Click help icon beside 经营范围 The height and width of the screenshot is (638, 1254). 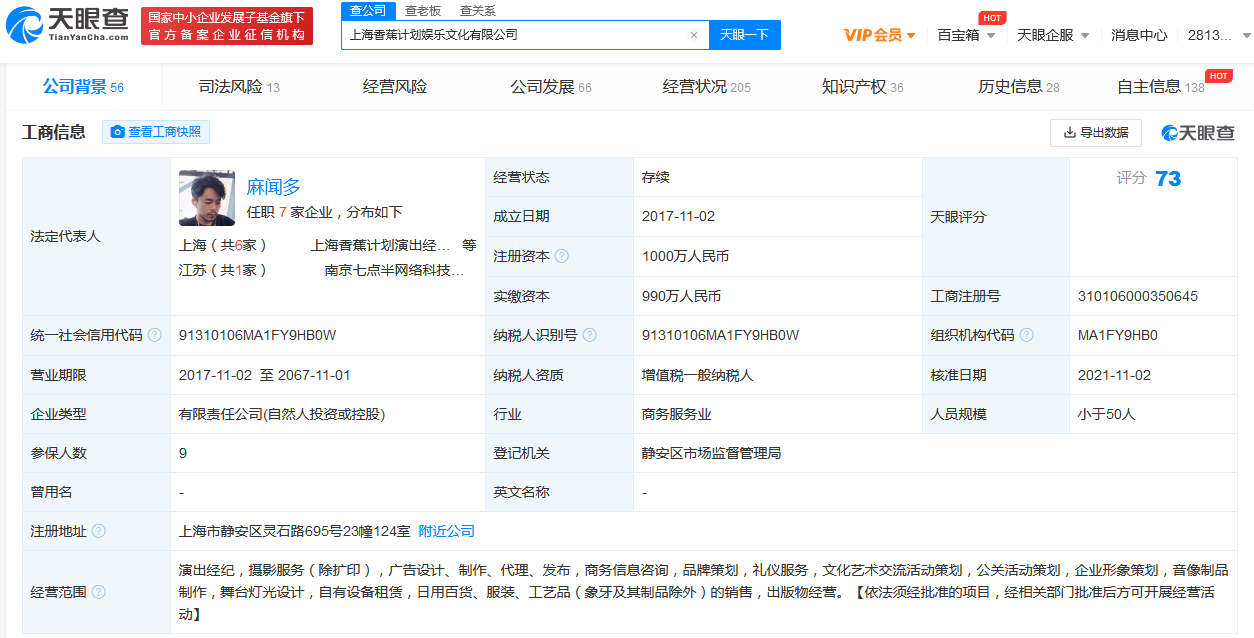98,592
